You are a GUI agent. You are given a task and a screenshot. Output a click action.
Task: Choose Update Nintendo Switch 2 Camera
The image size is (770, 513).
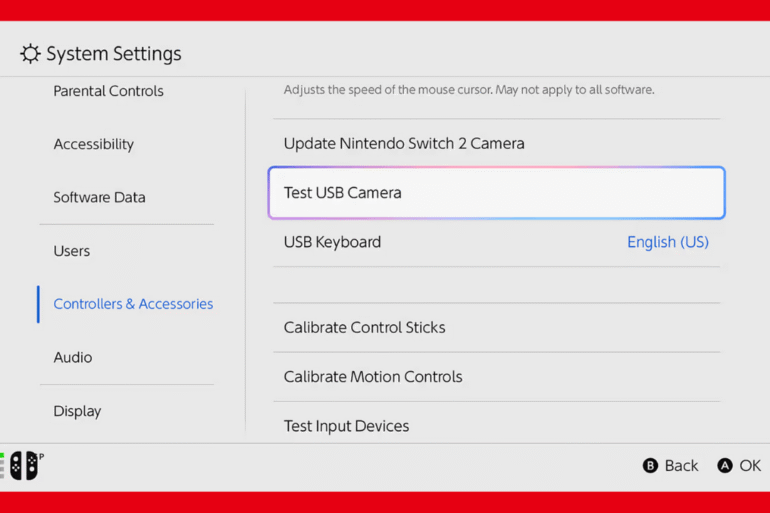click(x=496, y=143)
